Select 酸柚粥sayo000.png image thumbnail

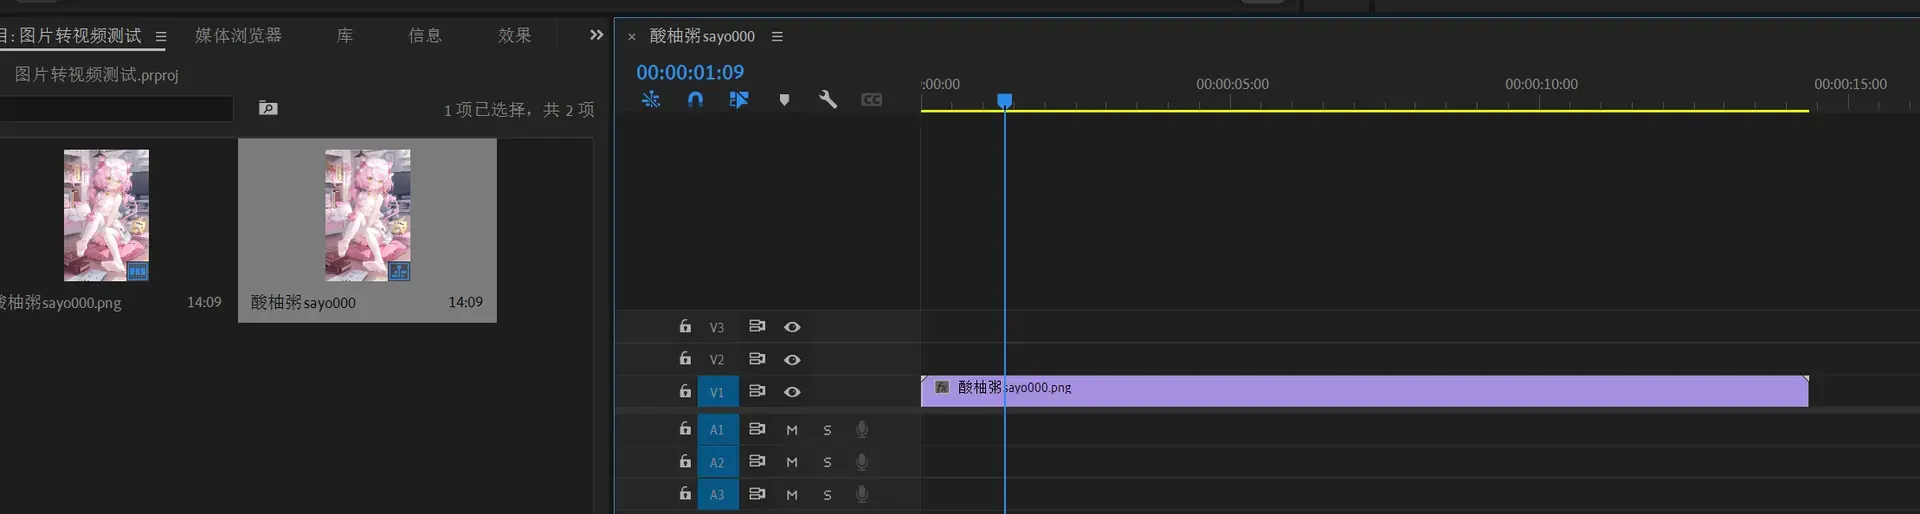point(106,215)
